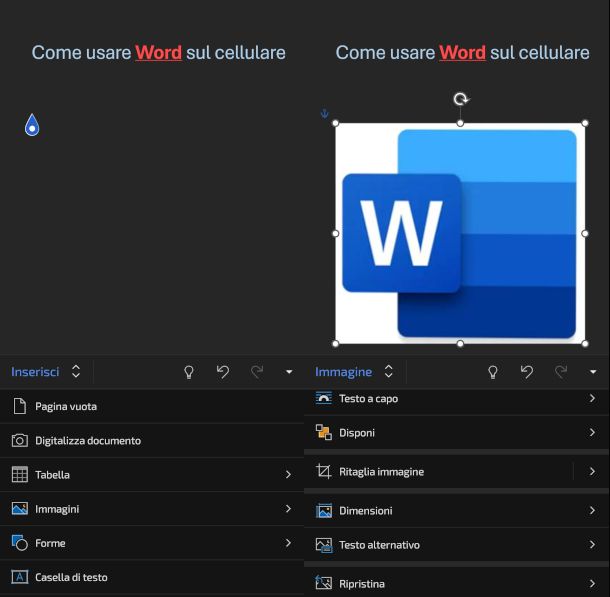Click the table grid icon

(x=19, y=474)
